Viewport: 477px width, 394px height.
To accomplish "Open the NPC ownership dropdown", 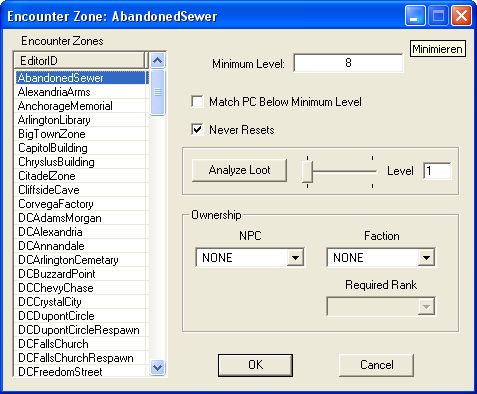I will coord(250,257).
